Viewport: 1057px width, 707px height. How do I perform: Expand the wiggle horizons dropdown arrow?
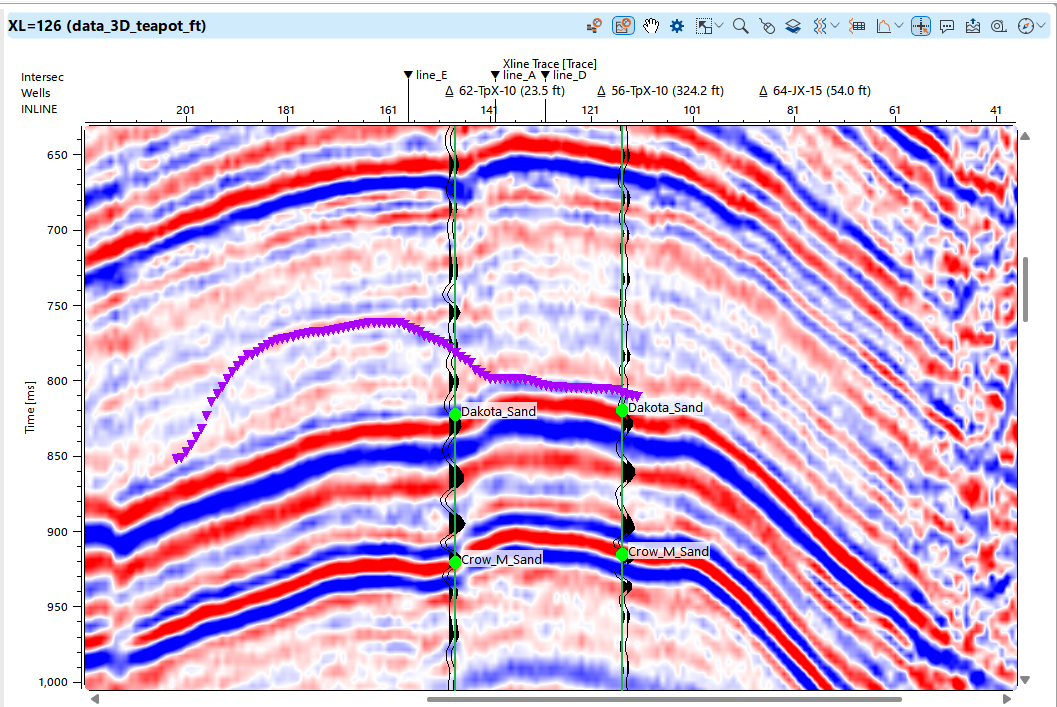point(835,26)
